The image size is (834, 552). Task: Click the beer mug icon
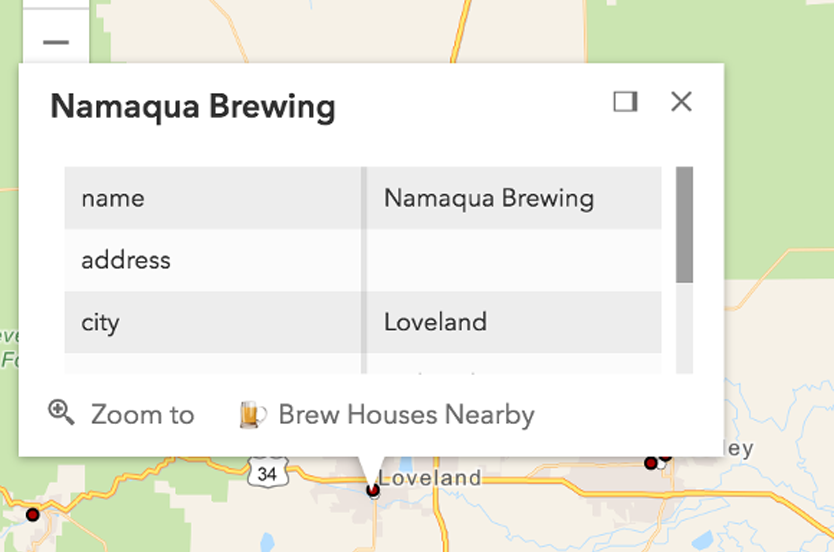click(253, 414)
